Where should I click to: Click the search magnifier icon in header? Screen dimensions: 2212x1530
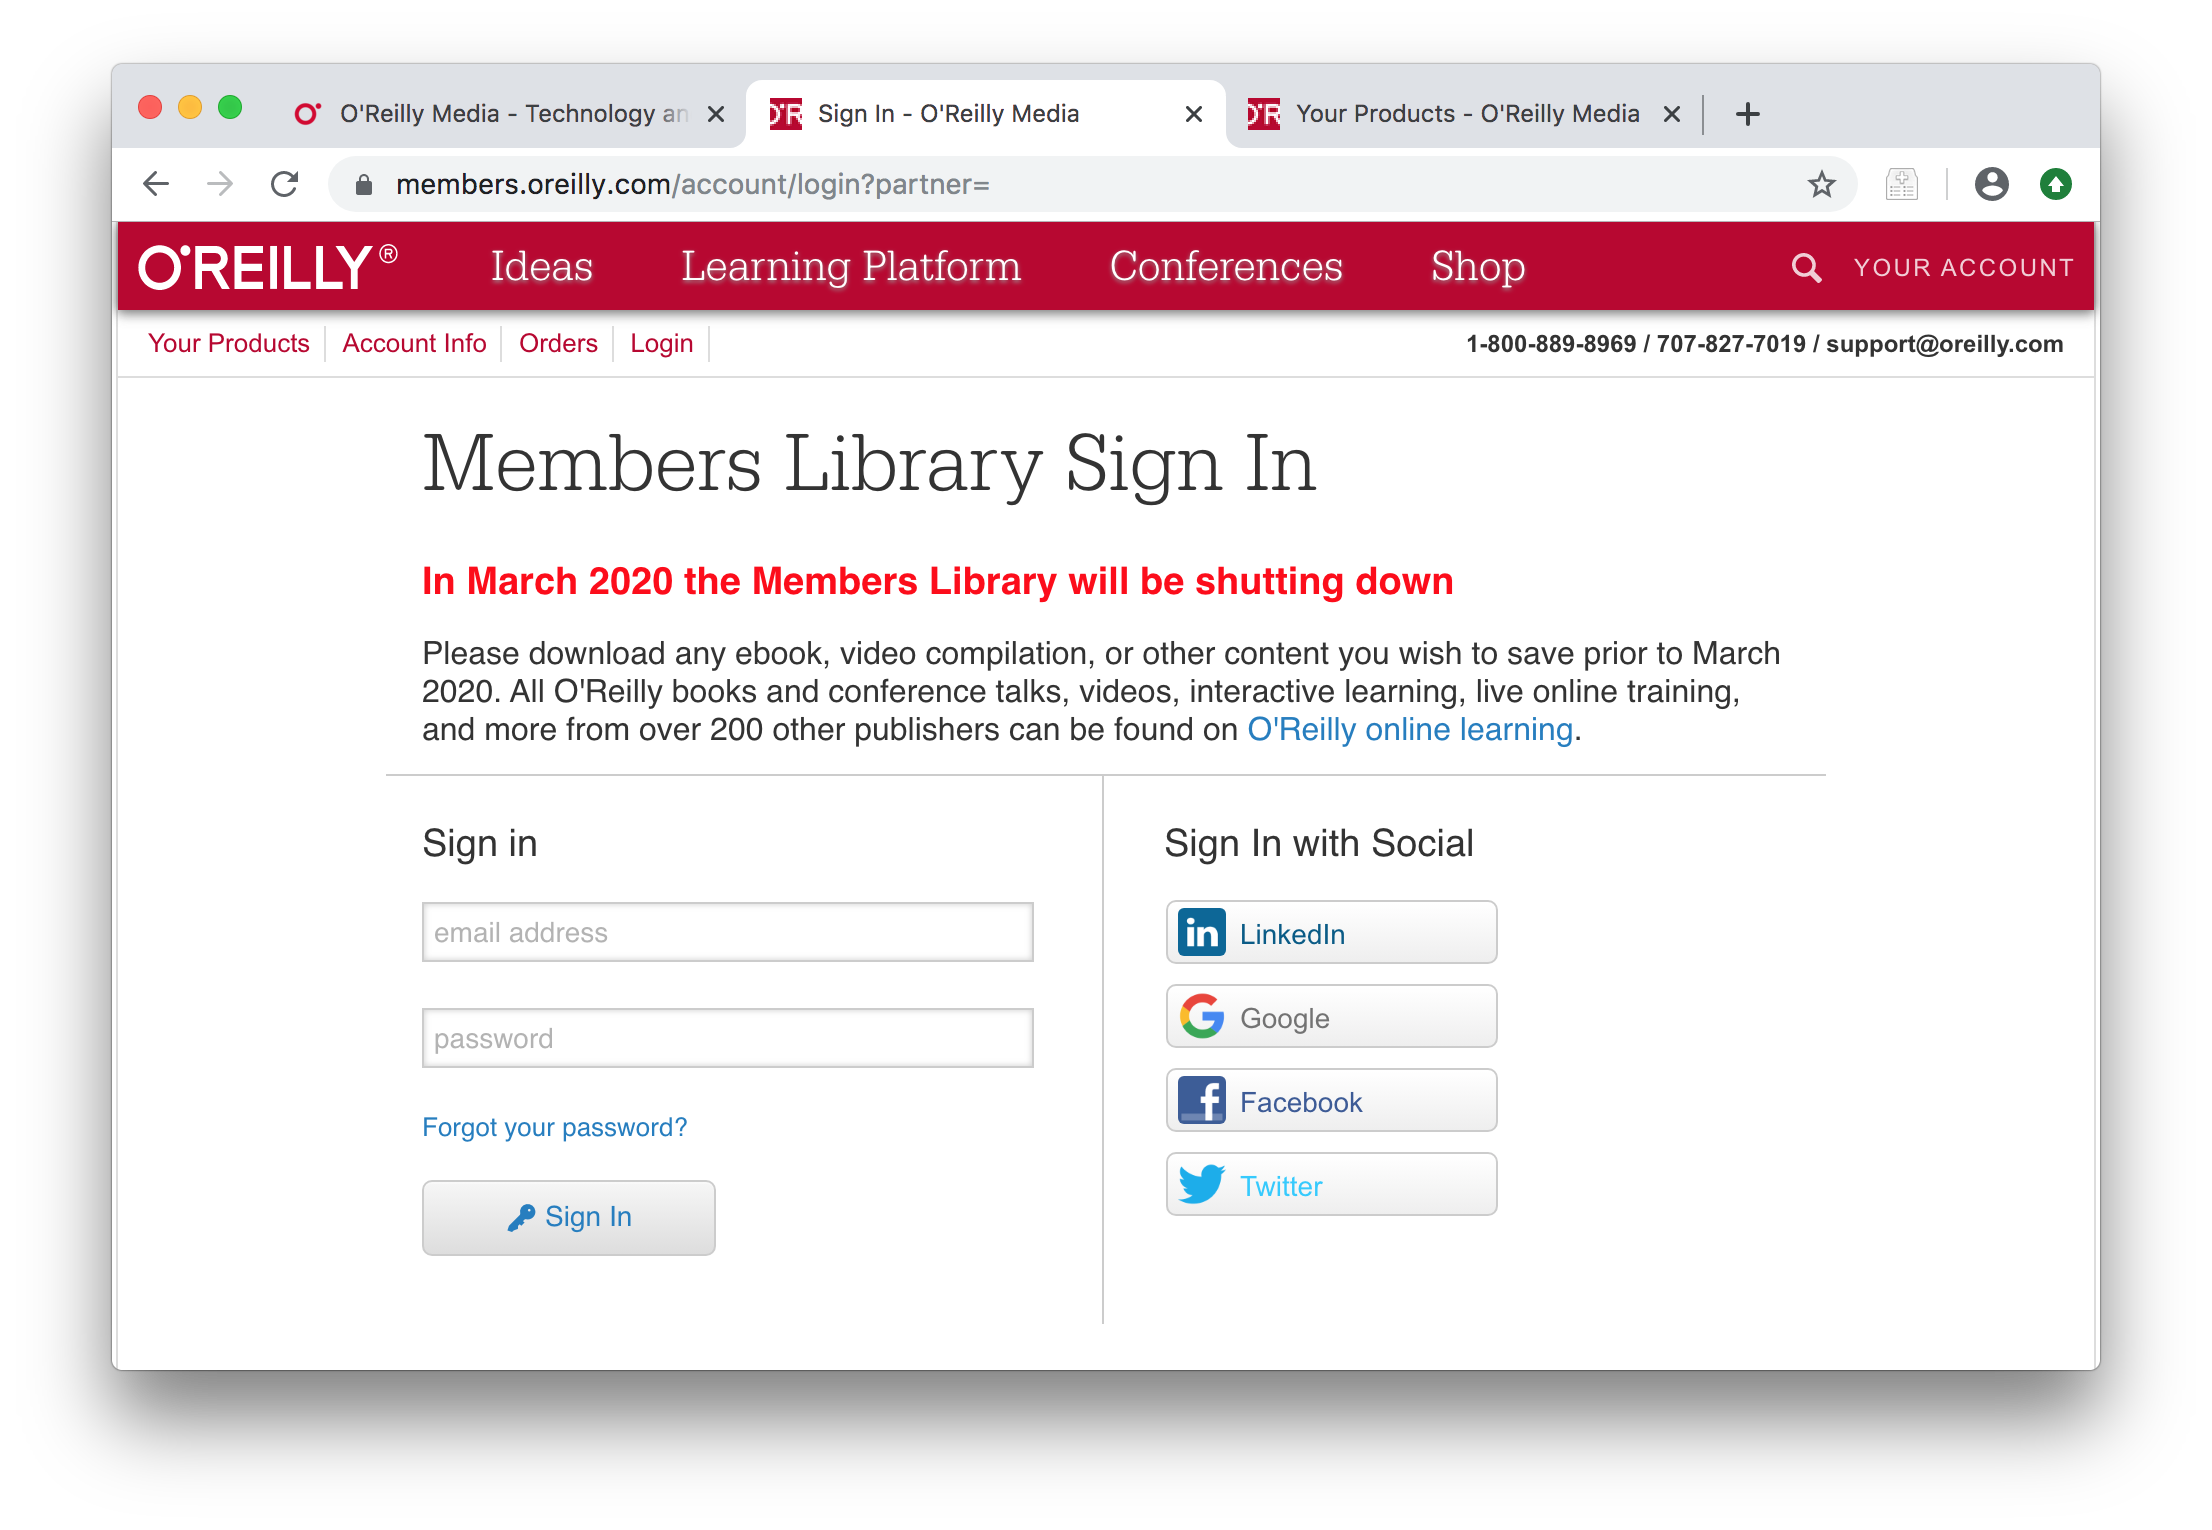(x=1805, y=267)
